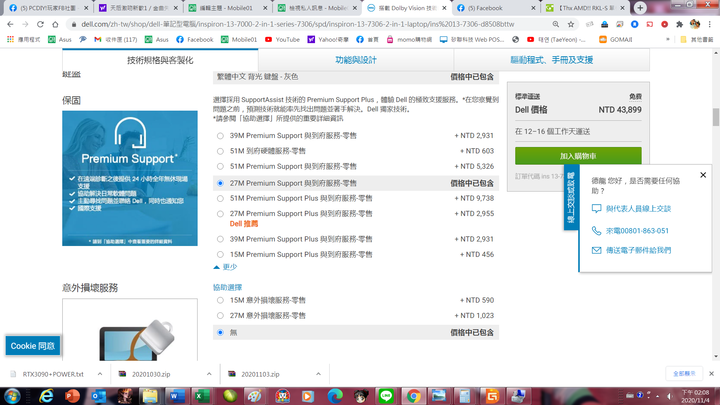Switch to 驅動程式、手冊及支援 tab
Screen dimensions: 720x405
551,60
